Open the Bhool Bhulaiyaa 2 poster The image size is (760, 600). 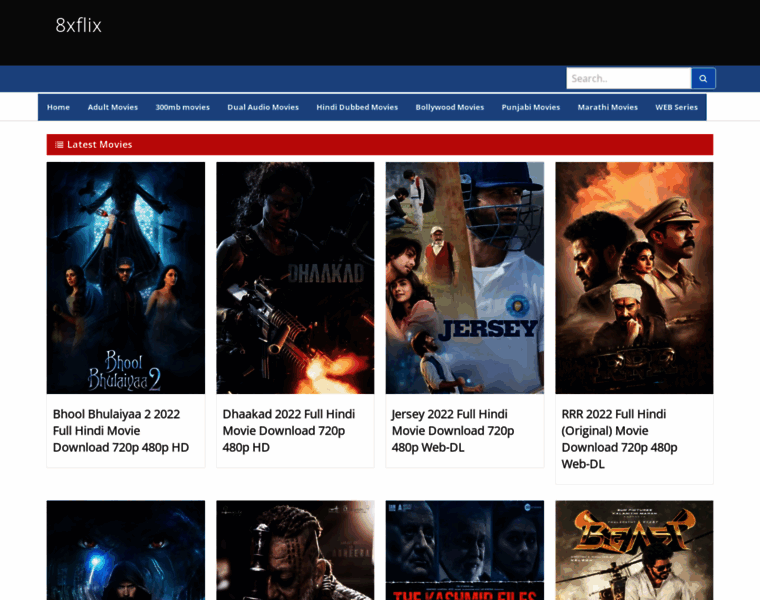click(126, 278)
